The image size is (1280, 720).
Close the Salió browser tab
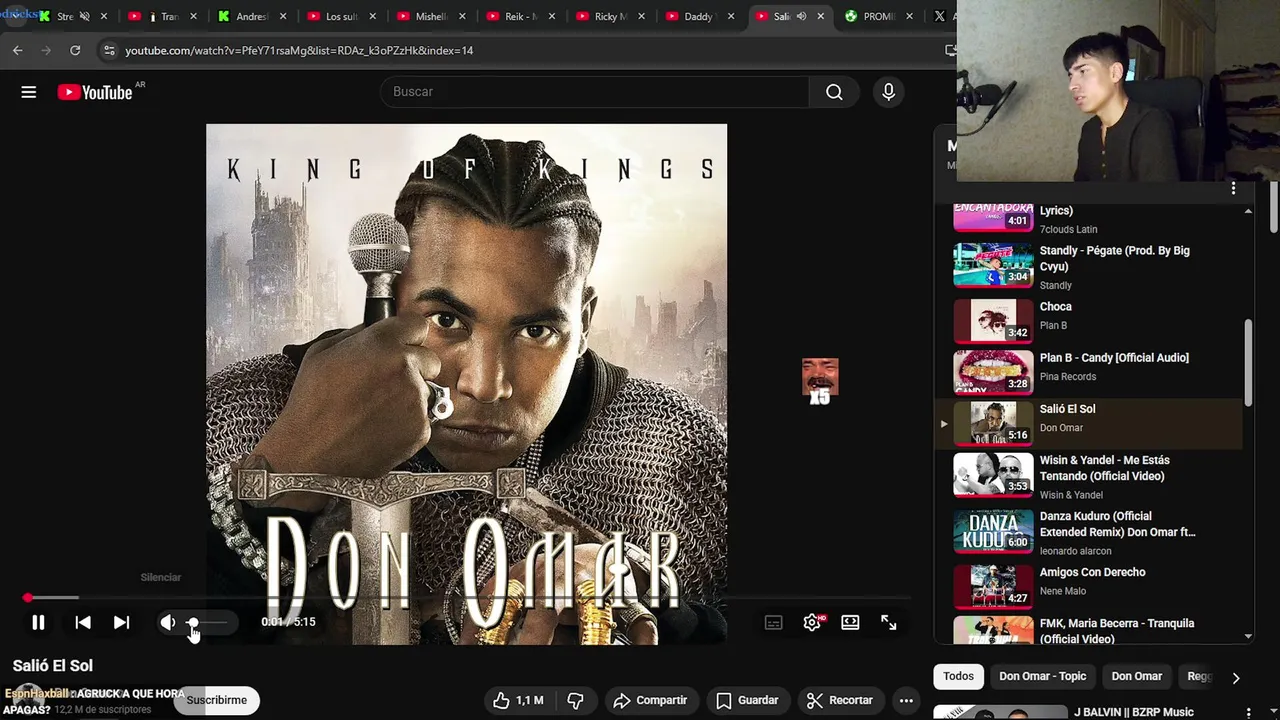[821, 16]
